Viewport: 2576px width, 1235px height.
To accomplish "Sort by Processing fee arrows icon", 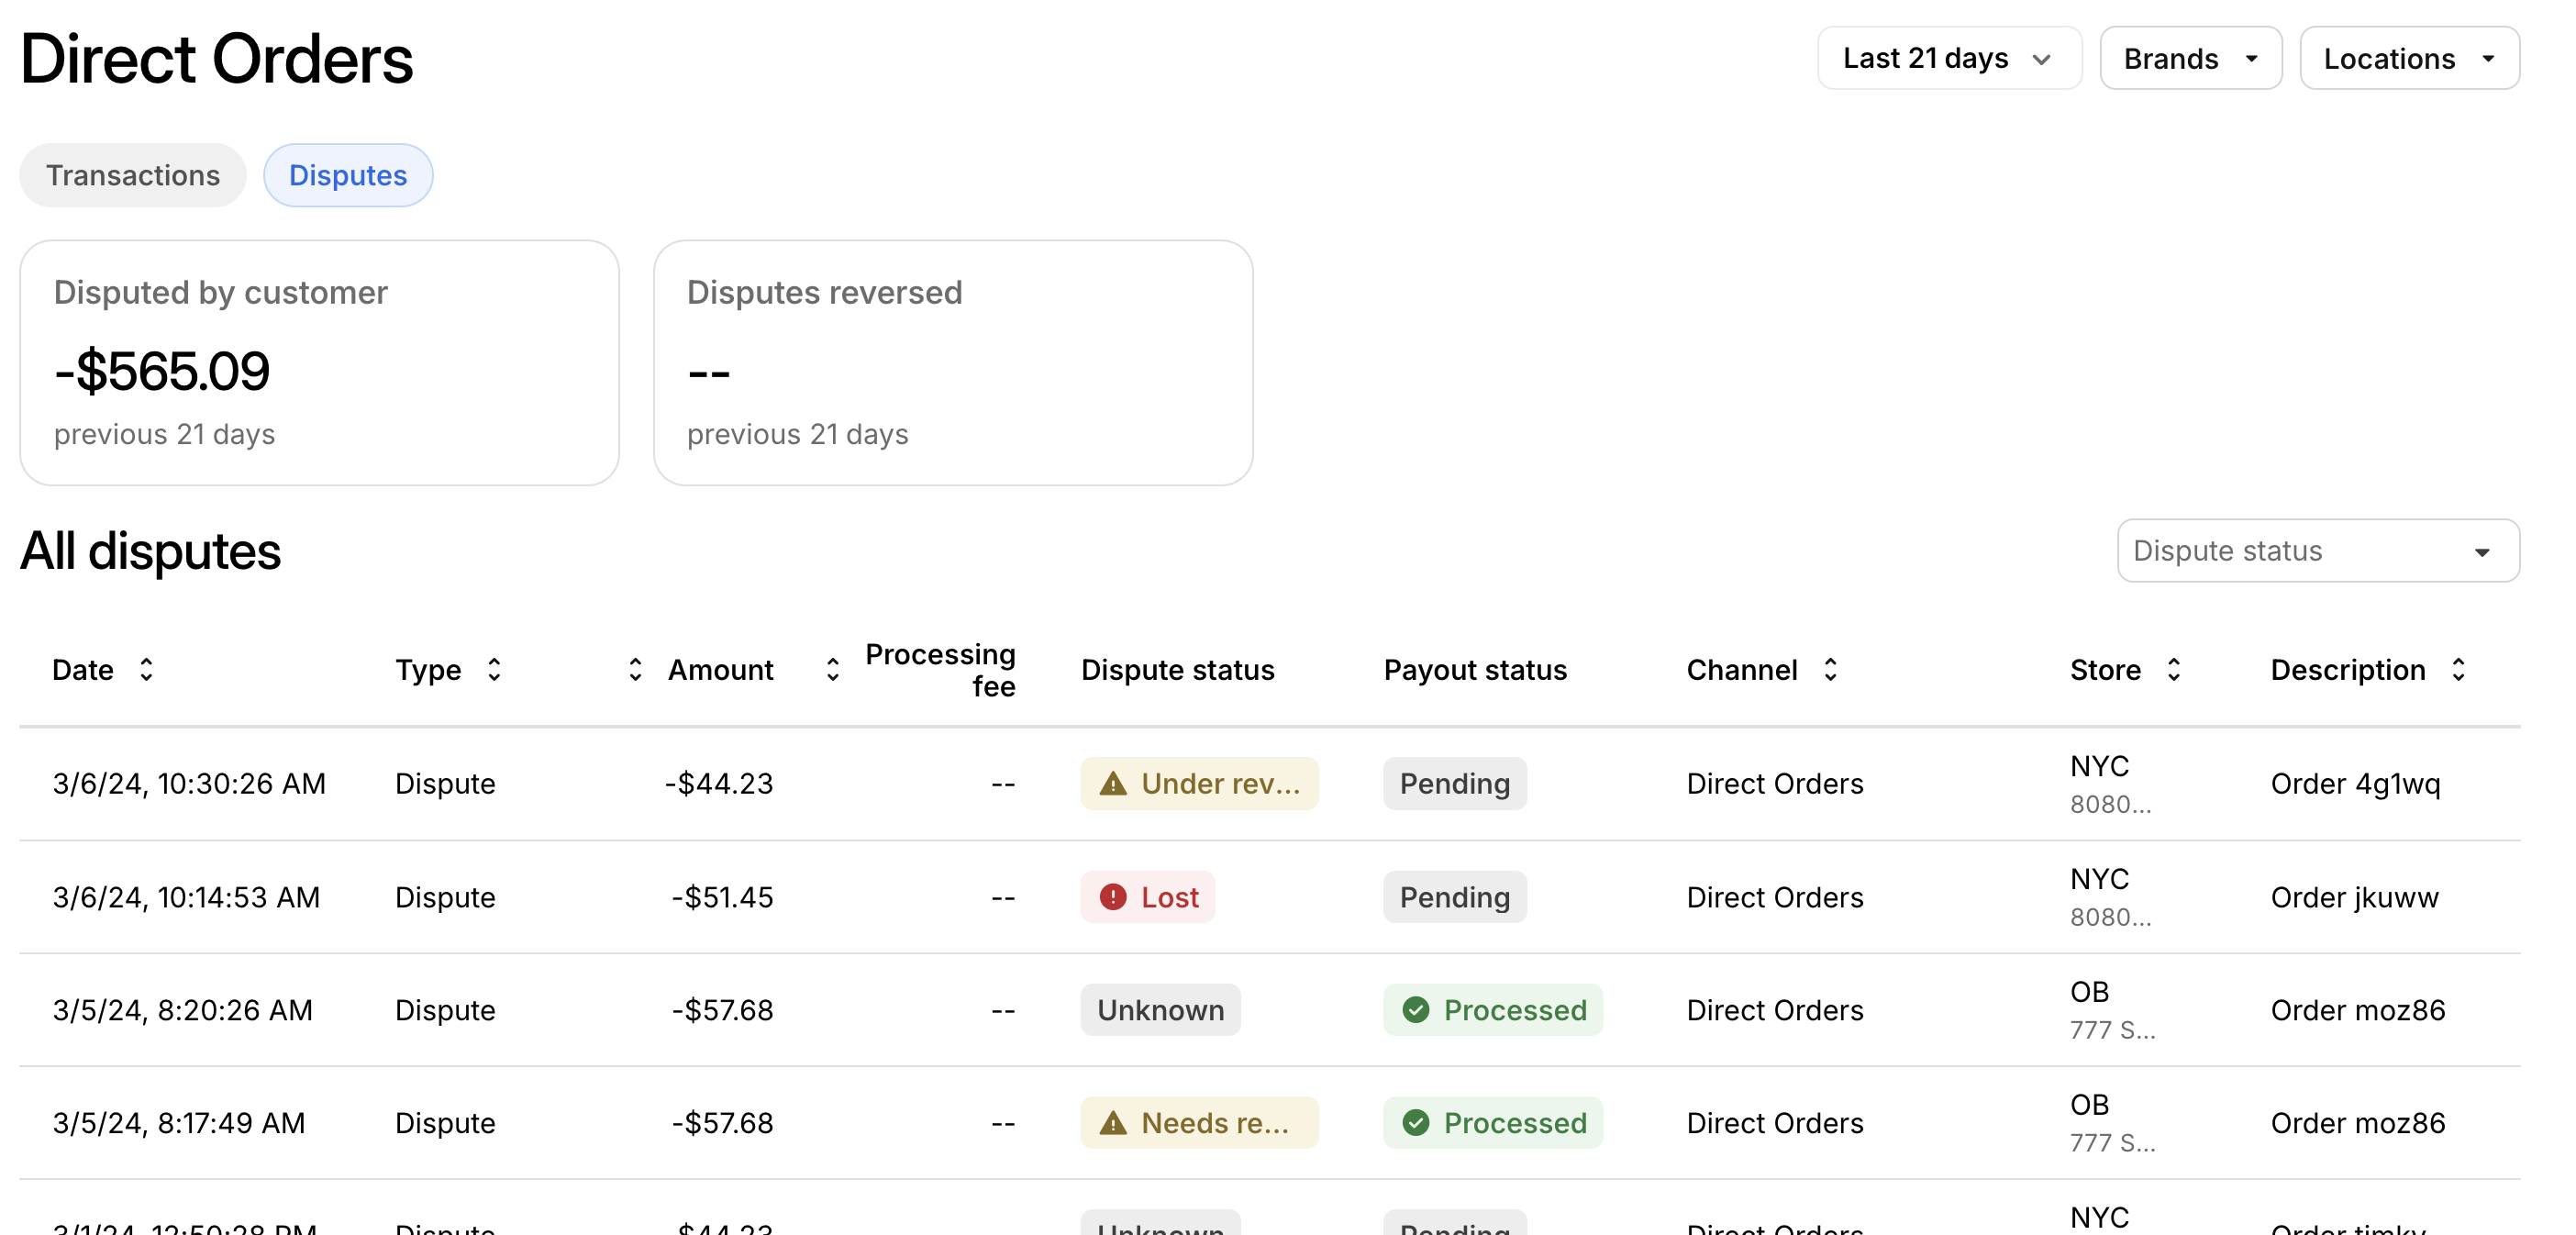I will [832, 669].
